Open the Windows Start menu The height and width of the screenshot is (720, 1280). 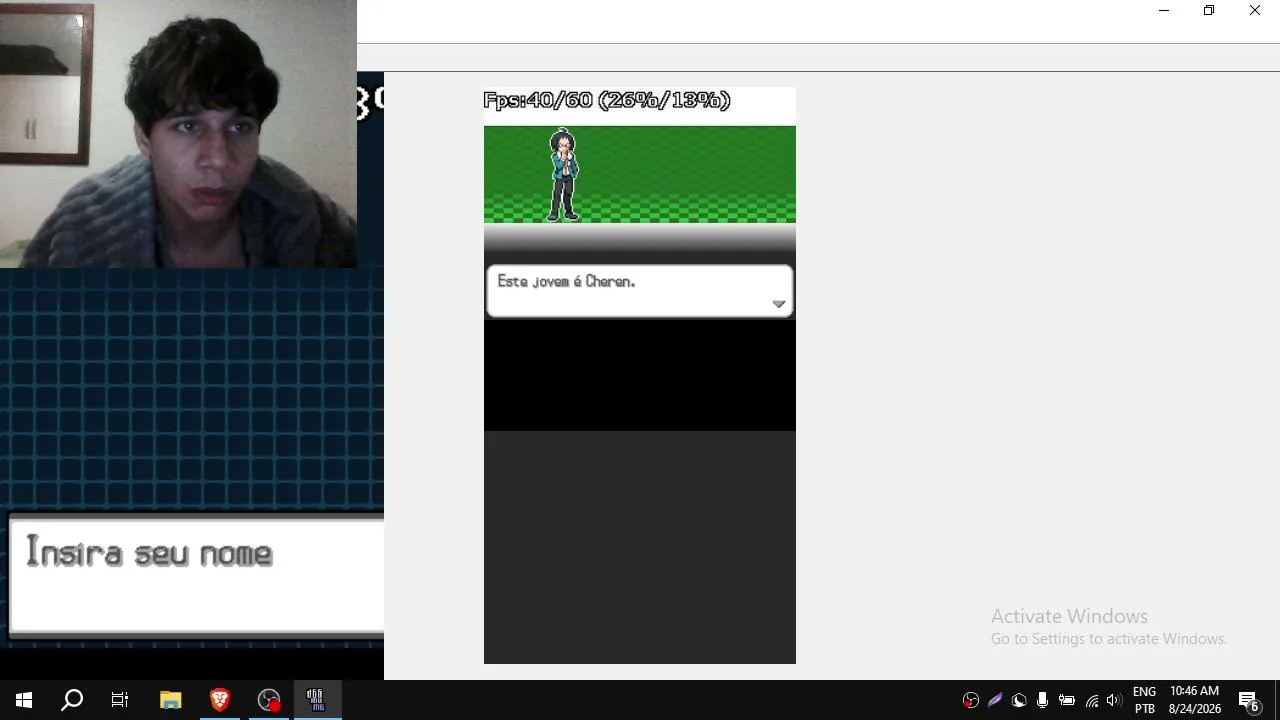pos(24,700)
